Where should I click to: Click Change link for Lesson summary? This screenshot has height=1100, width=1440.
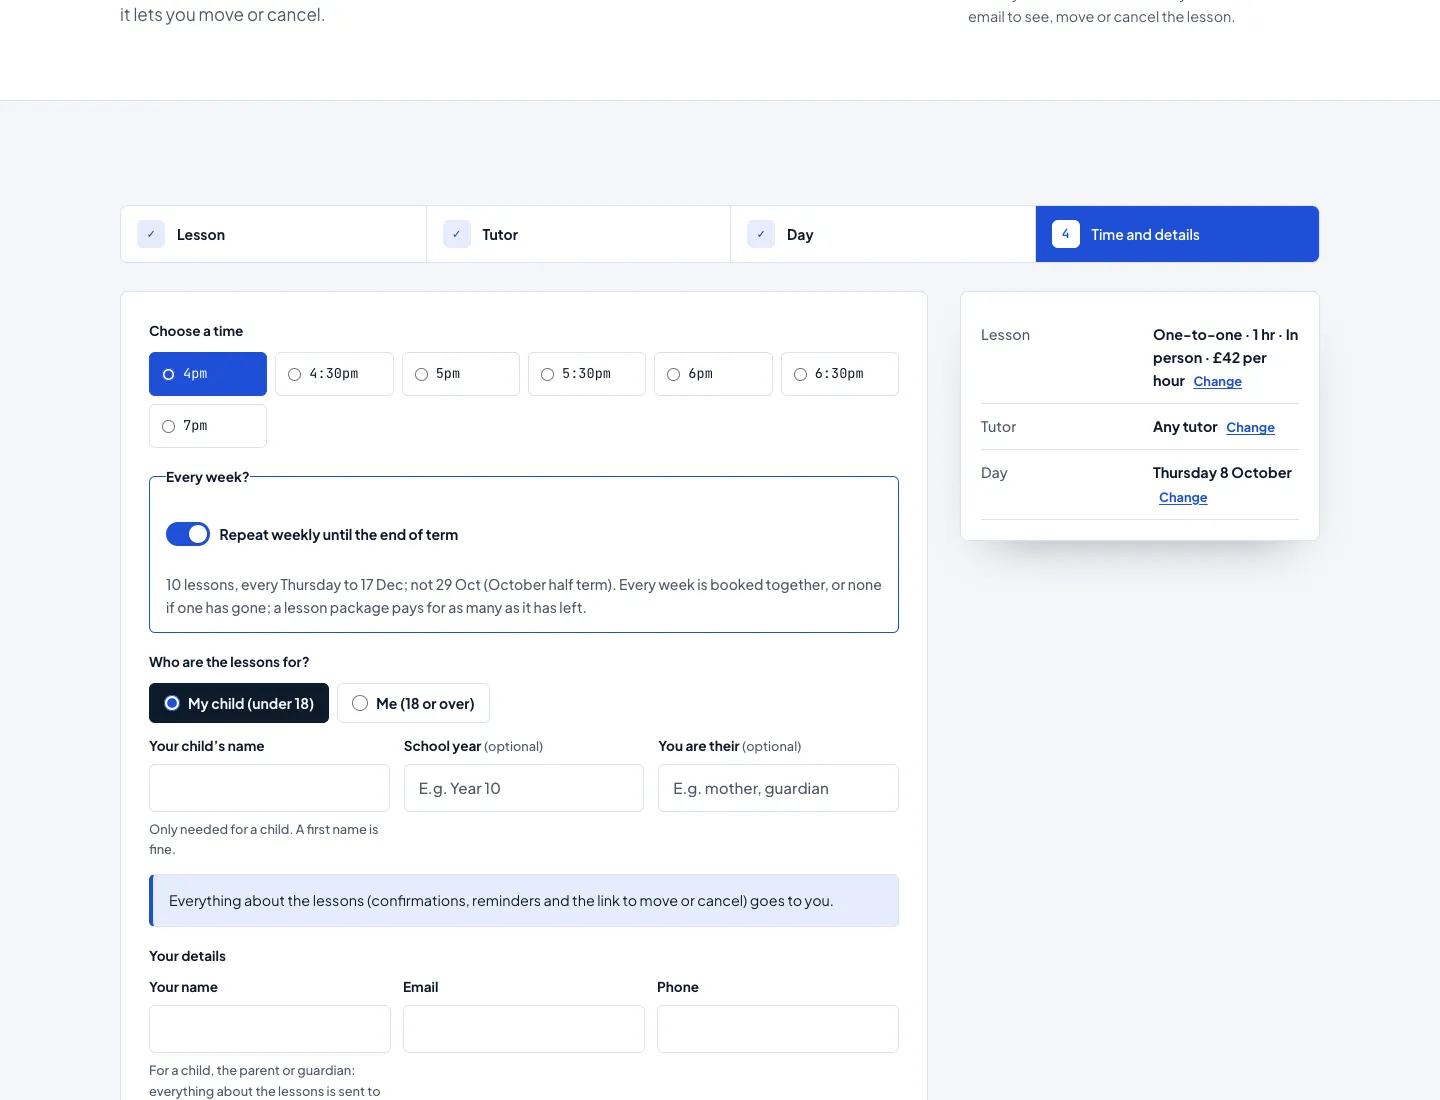coord(1217,381)
